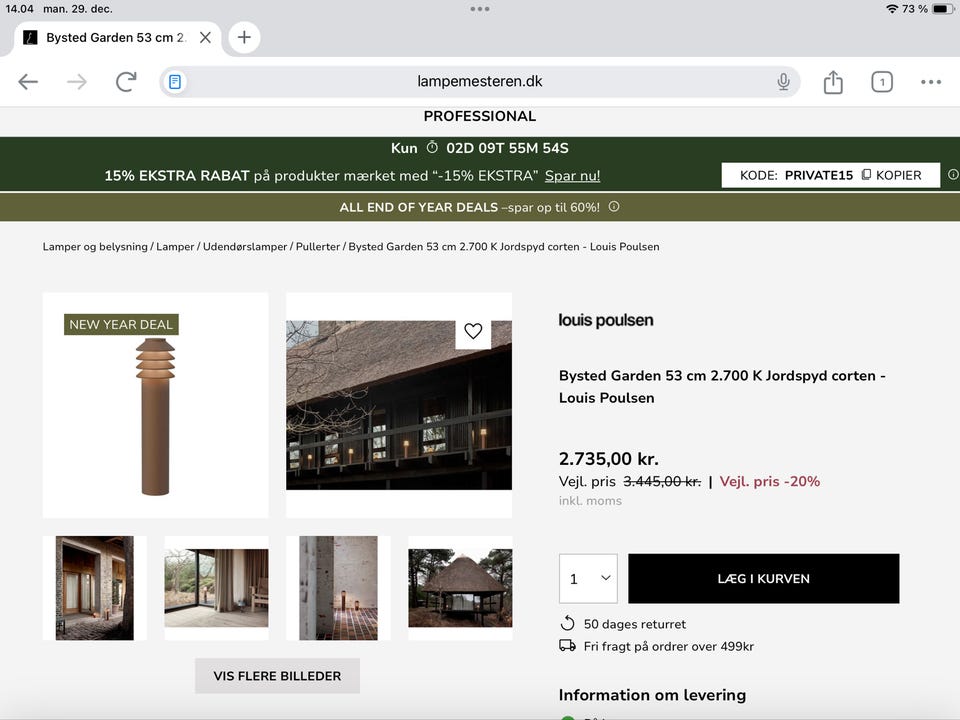Screen dimensions: 960x720
Task: Click the free shipping truck icon
Action: click(x=568, y=645)
